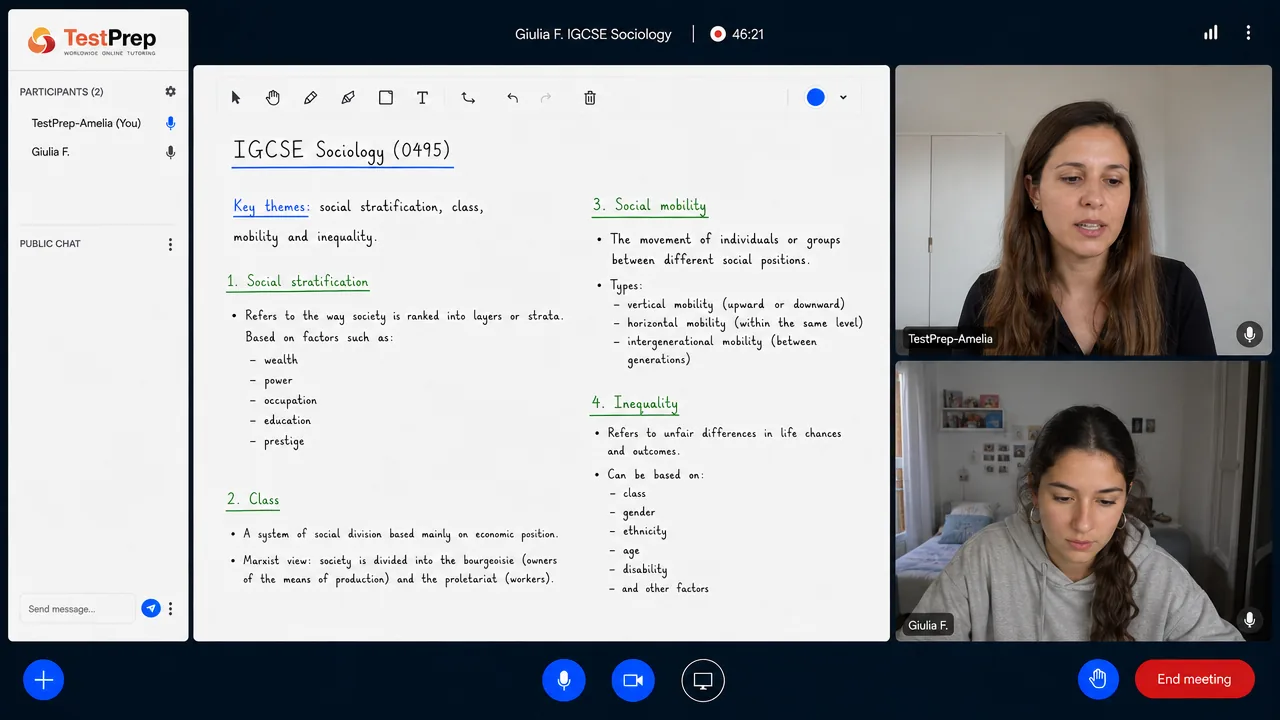Select Giulia F. participant name
Viewport: 1280px width, 720px height.
(50, 152)
